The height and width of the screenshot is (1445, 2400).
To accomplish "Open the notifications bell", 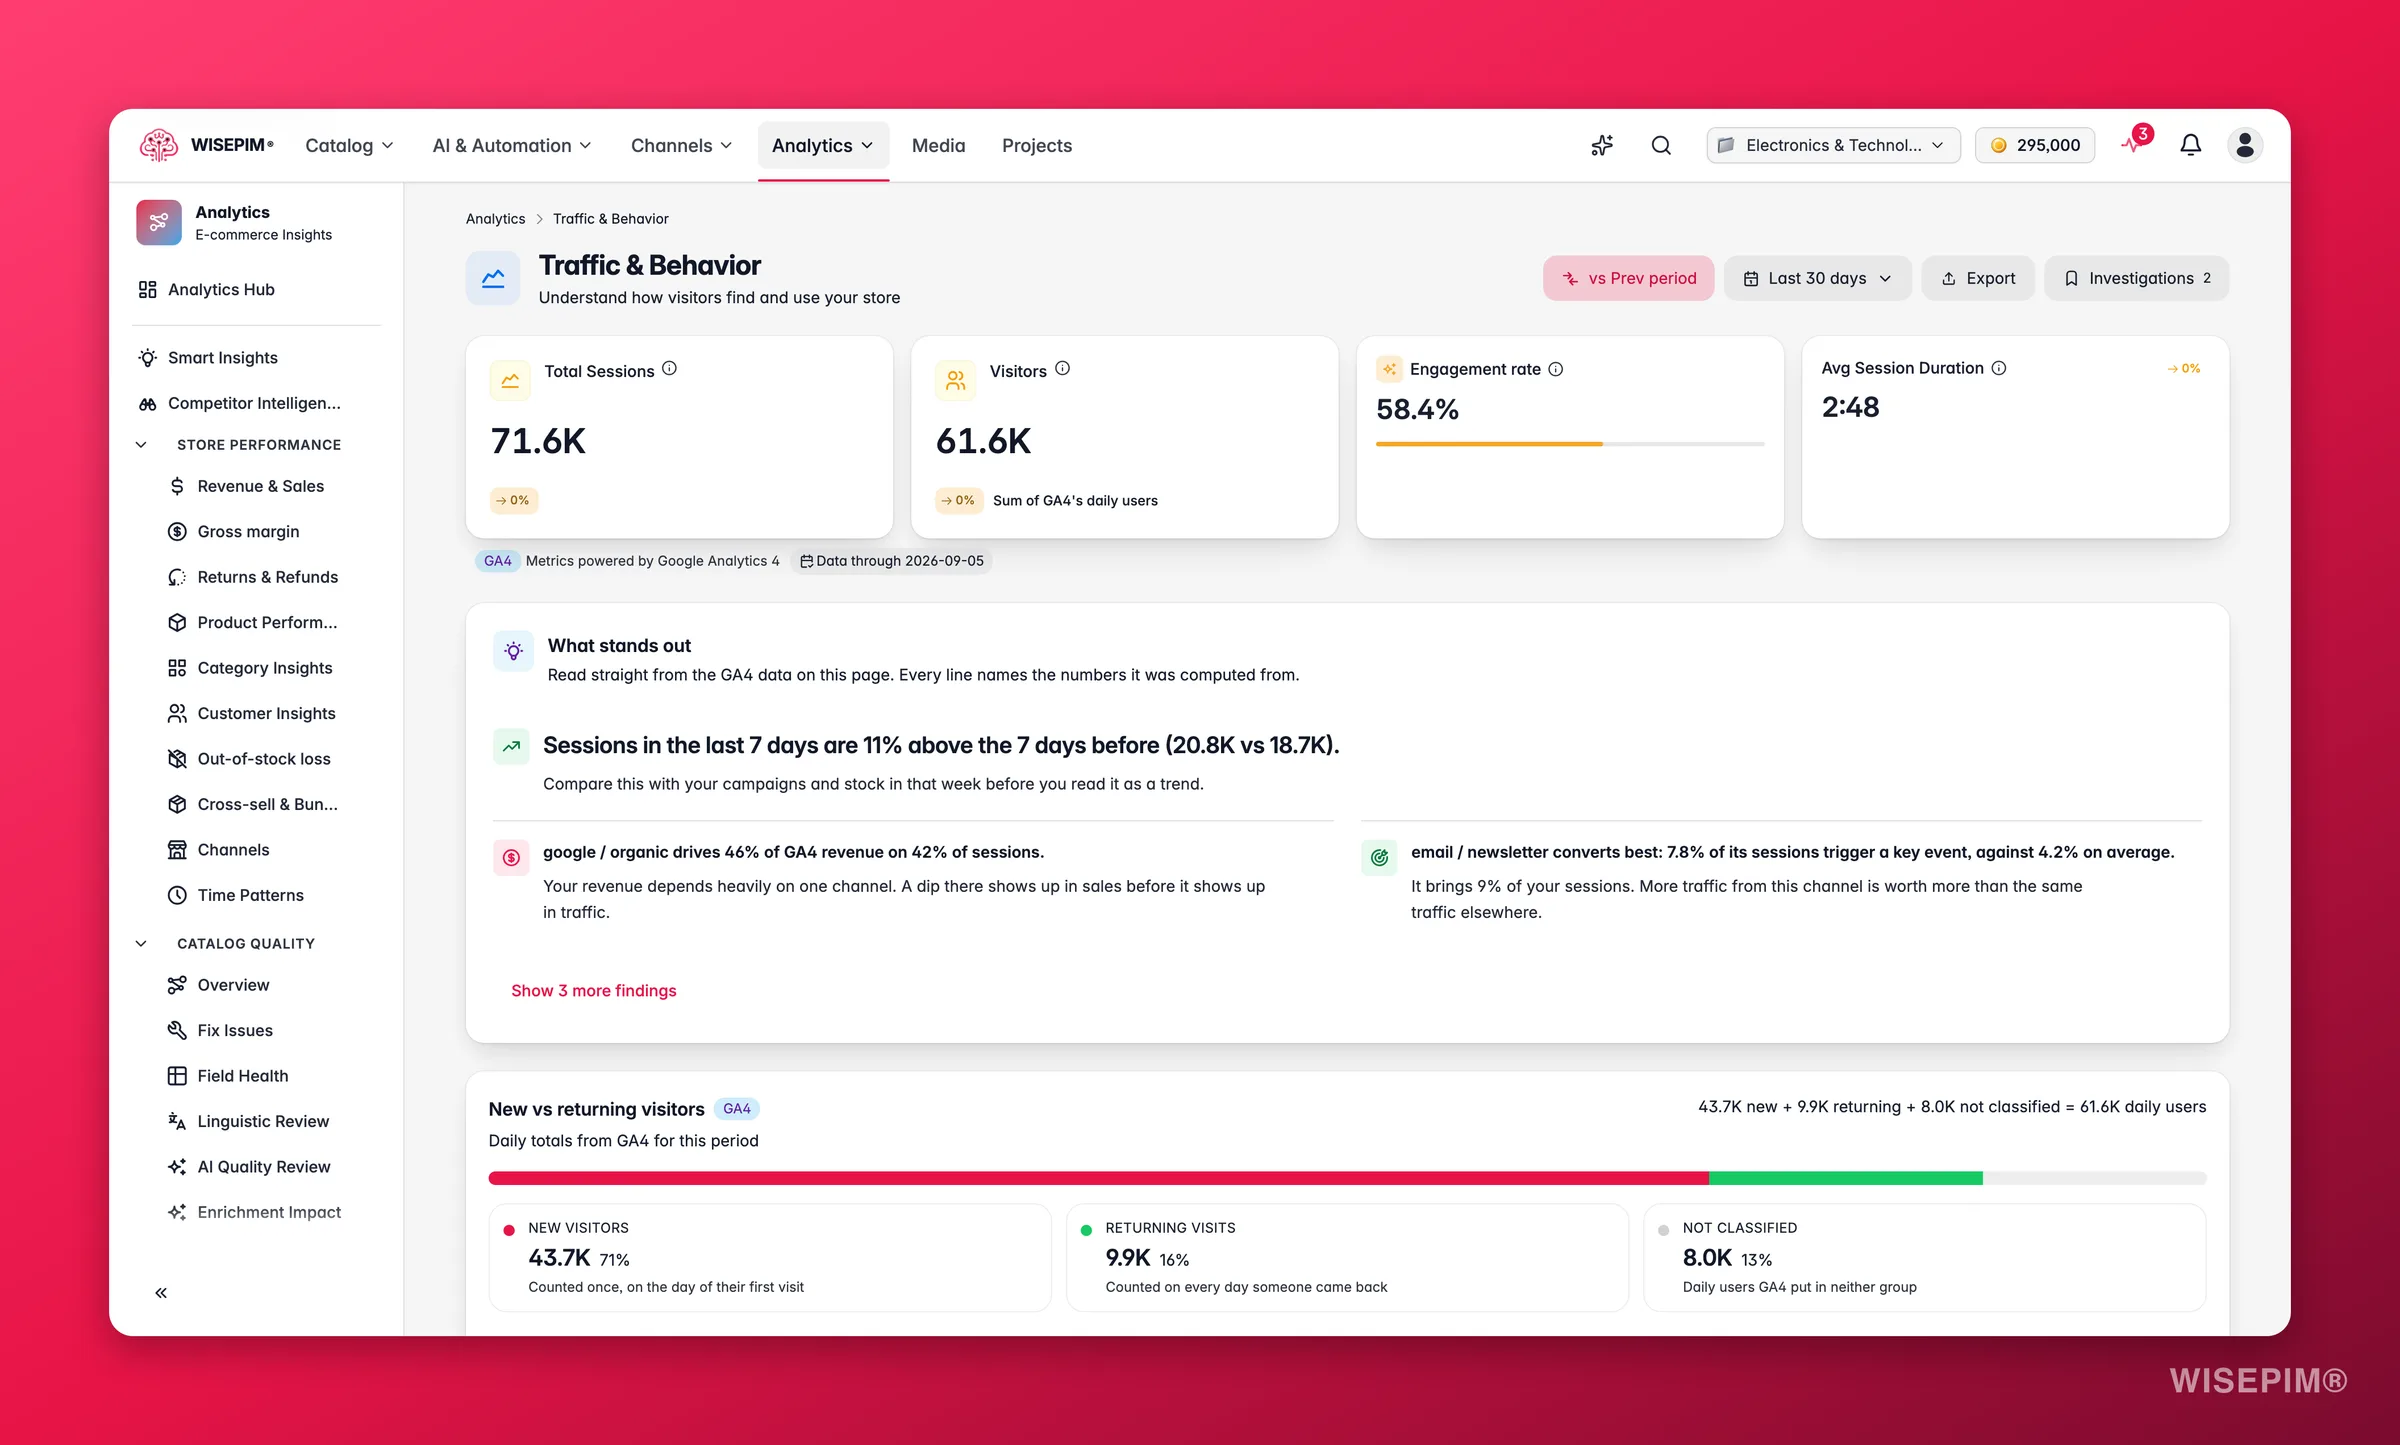I will point(2190,145).
